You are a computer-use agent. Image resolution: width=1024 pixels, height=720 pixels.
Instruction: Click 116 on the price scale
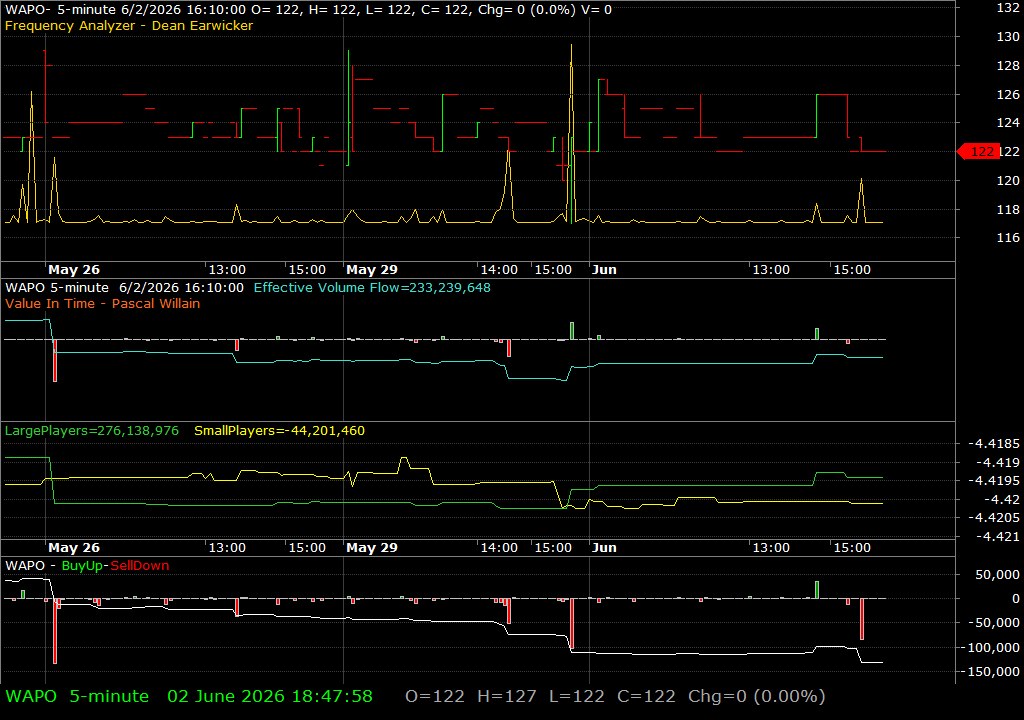point(1008,238)
